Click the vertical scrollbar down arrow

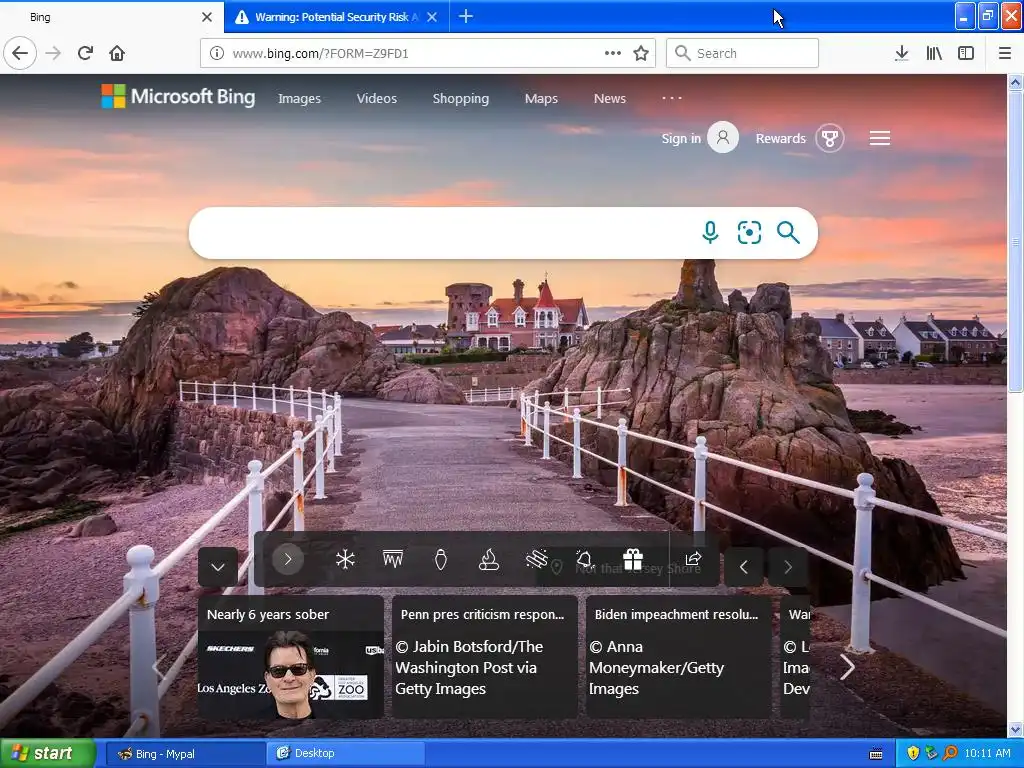pyautogui.click(x=1016, y=729)
